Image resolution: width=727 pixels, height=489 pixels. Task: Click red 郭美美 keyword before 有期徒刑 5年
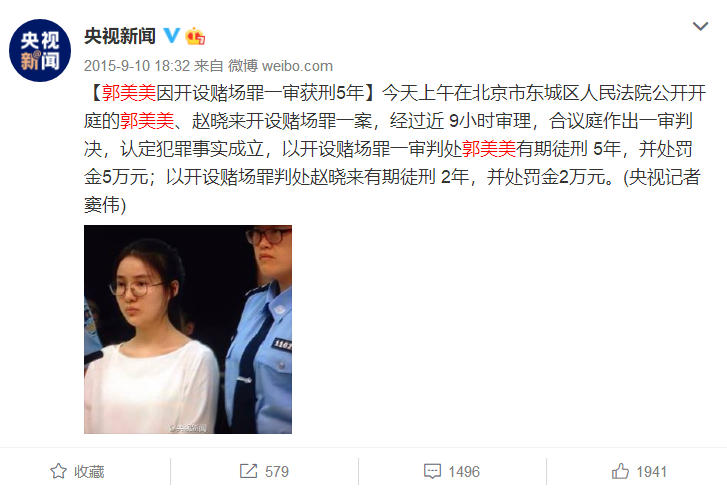coord(489,149)
